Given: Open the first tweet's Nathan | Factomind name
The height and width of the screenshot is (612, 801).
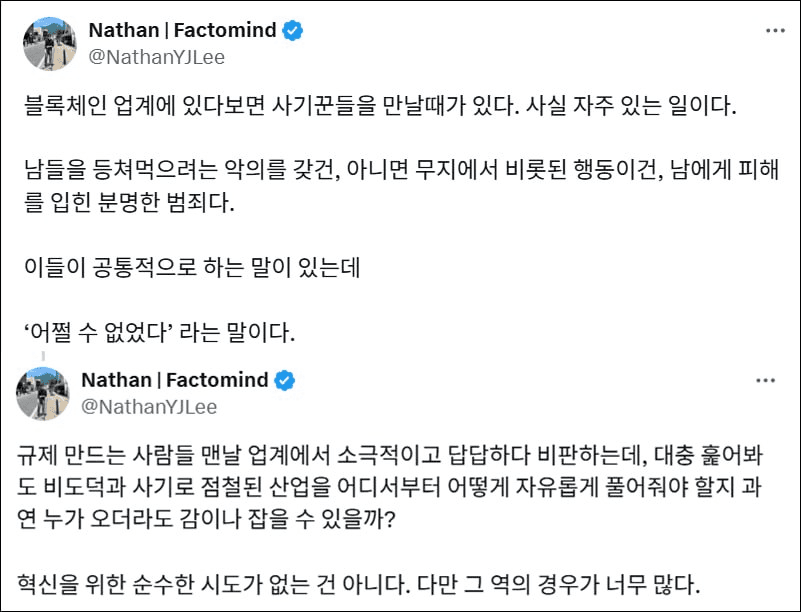Looking at the screenshot, I should pyautogui.click(x=182, y=31).
